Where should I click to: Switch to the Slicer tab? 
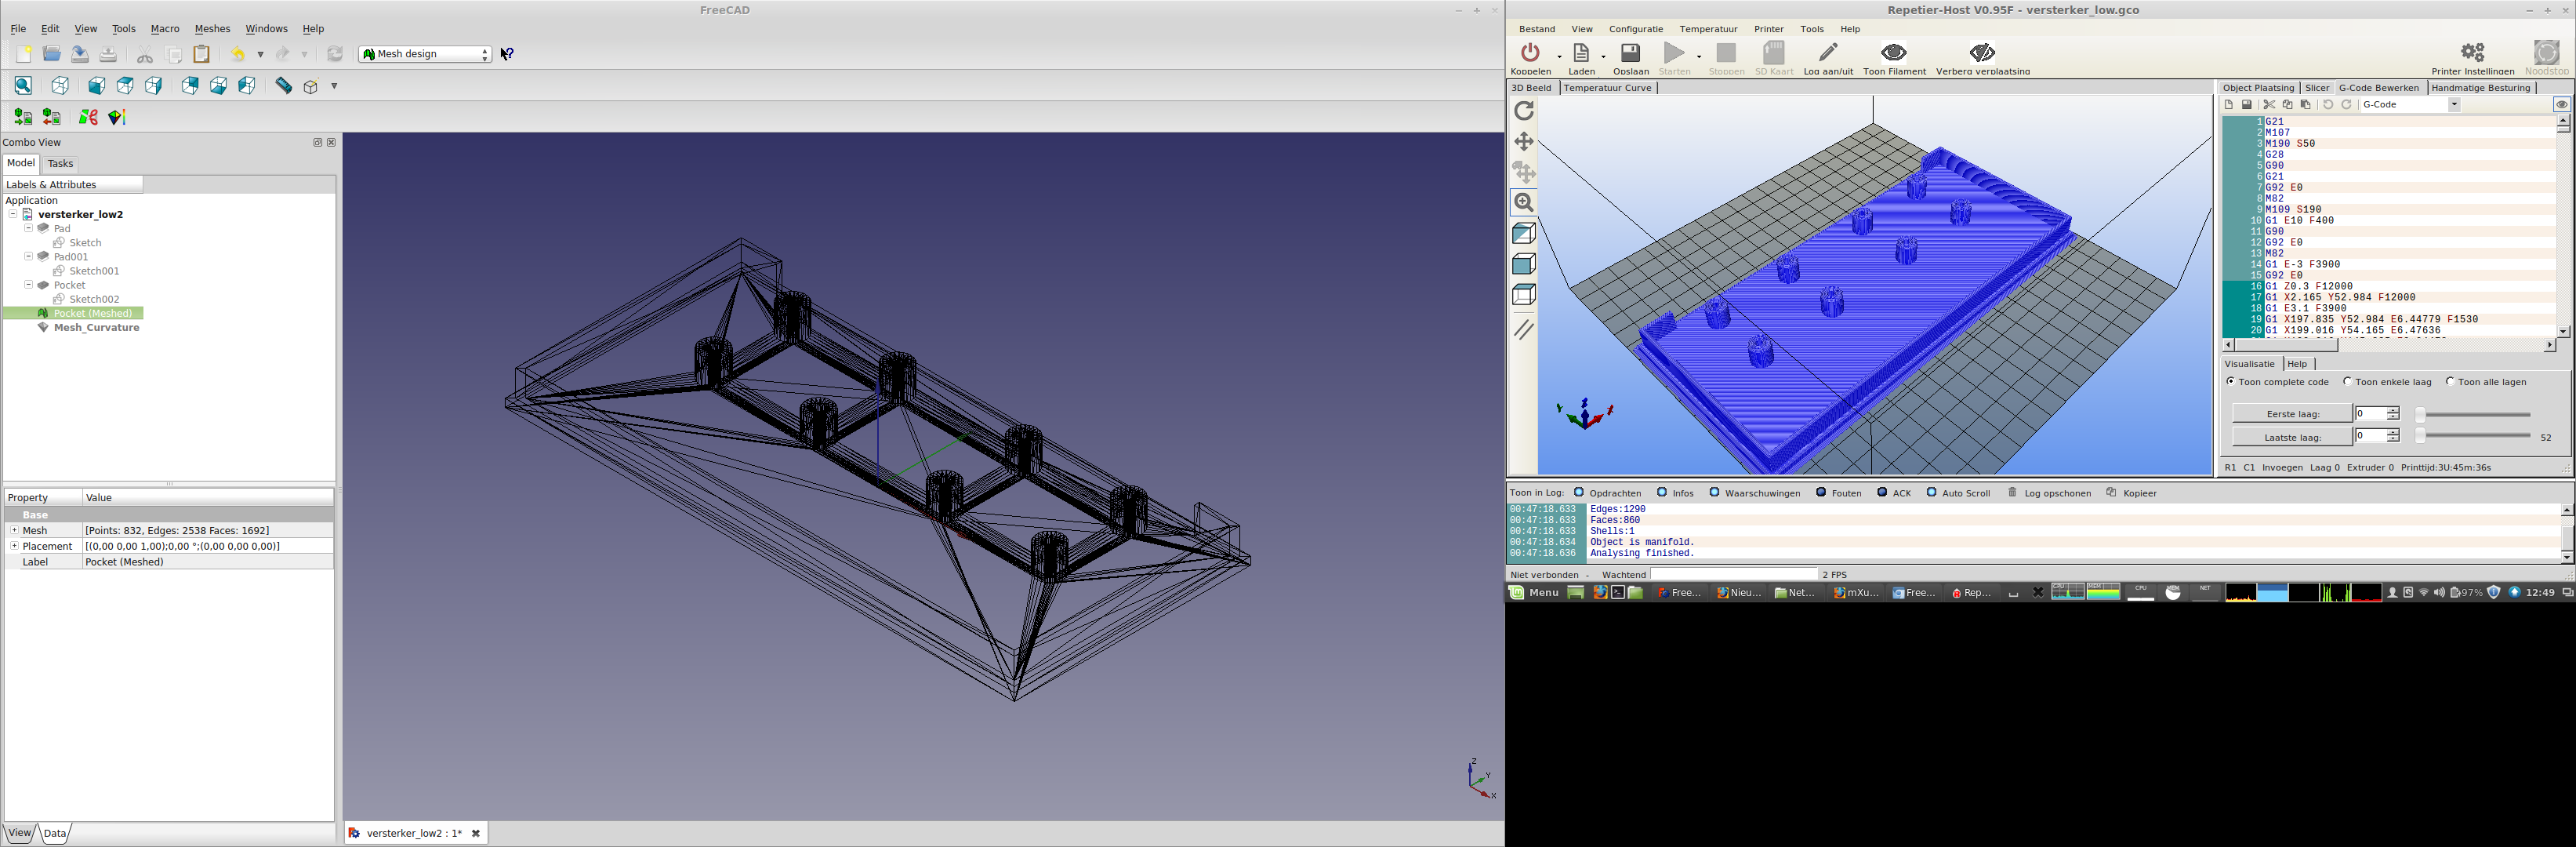[2317, 88]
